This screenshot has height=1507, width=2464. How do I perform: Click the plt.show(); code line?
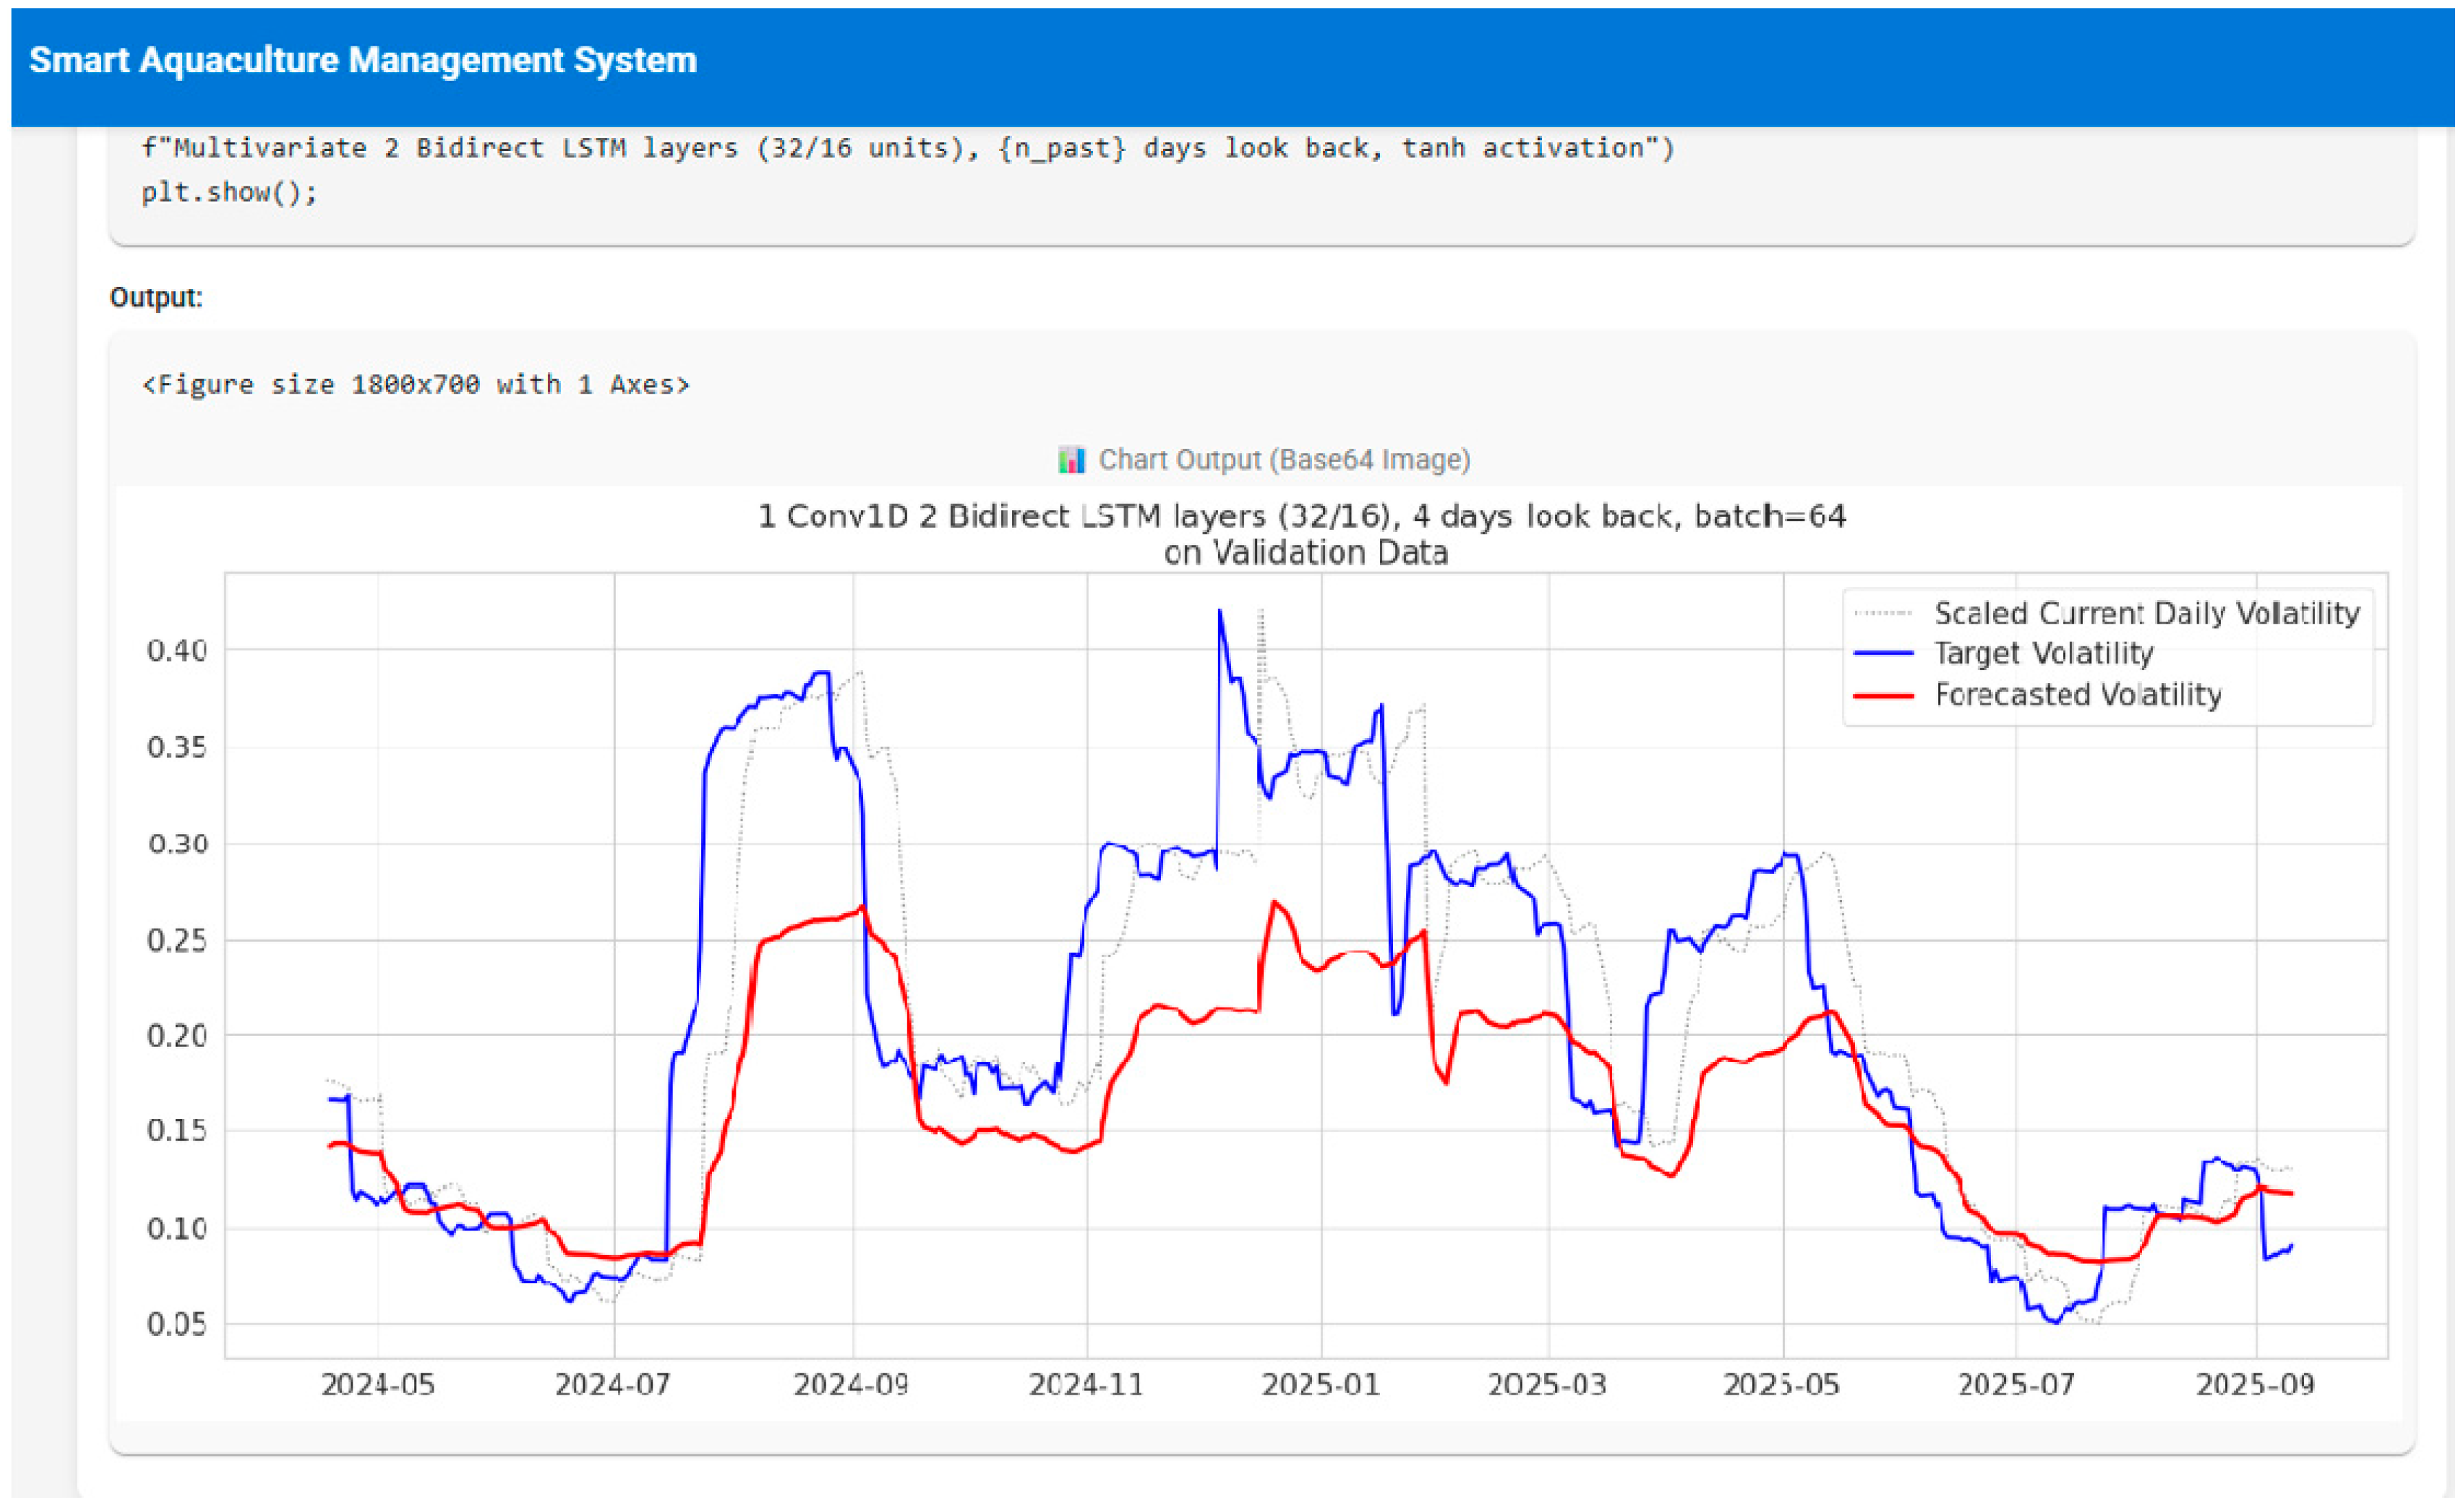tap(229, 192)
